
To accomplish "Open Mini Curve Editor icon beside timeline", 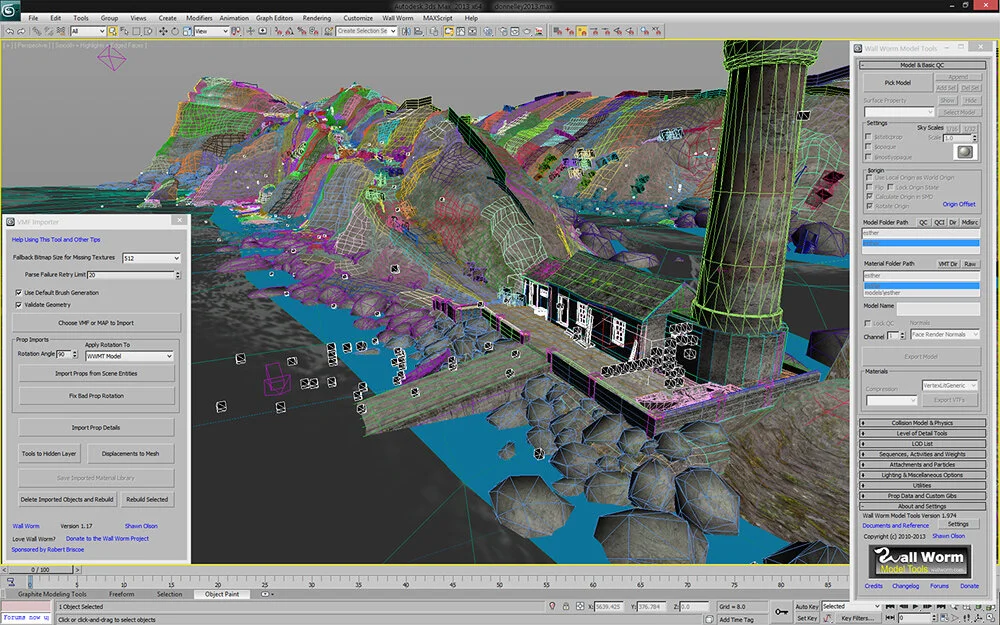I will click(10, 582).
